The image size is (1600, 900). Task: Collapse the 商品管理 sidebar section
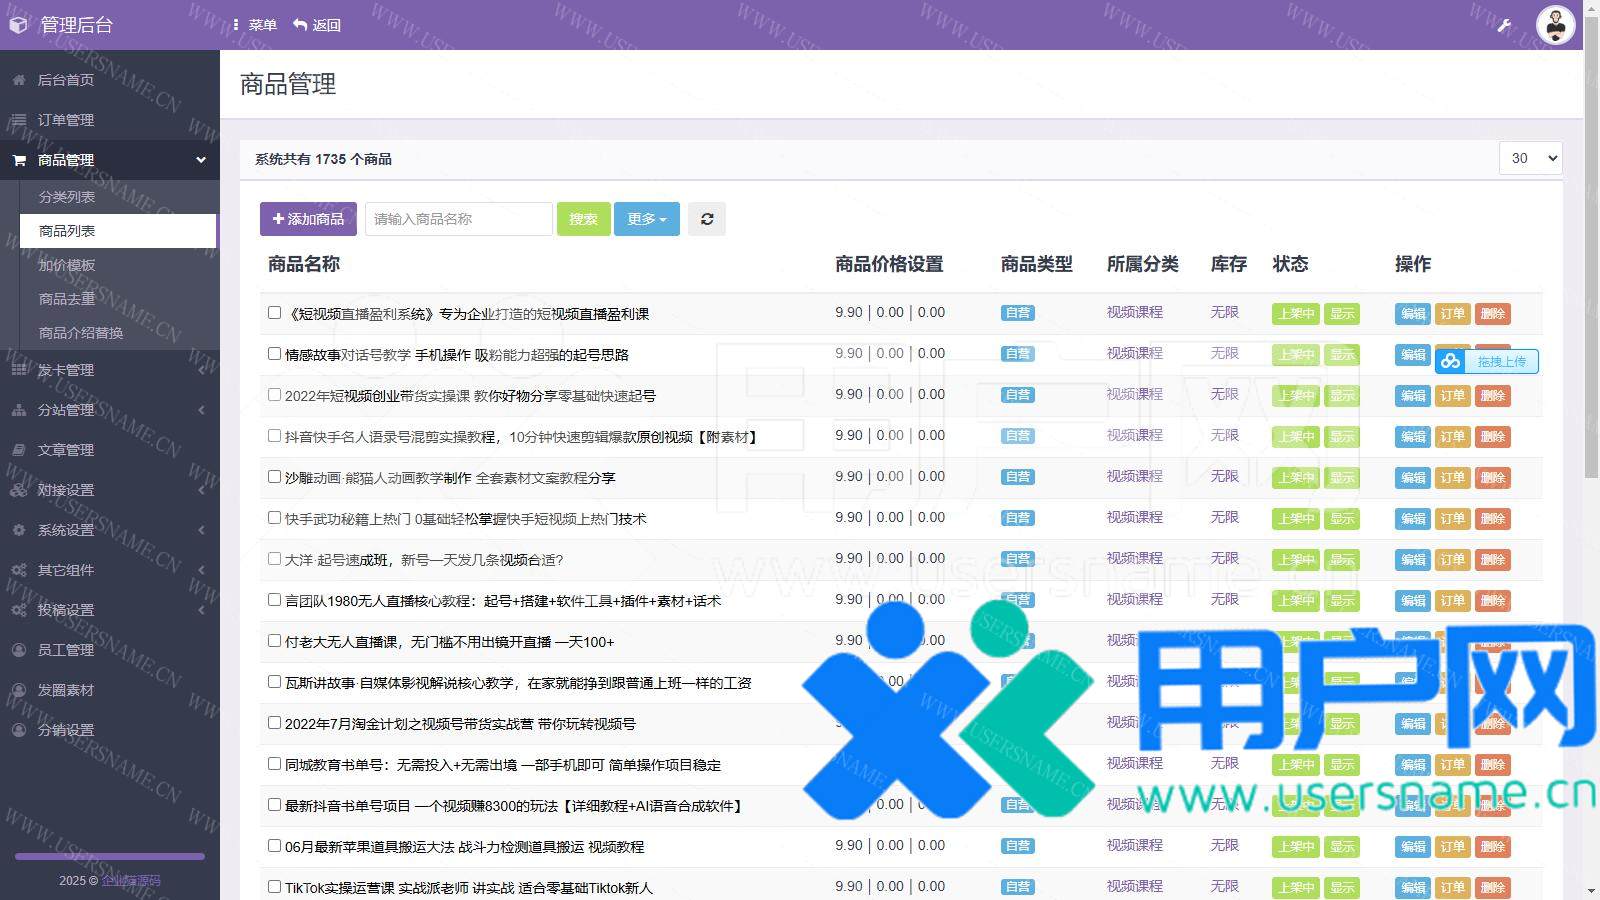coord(200,160)
